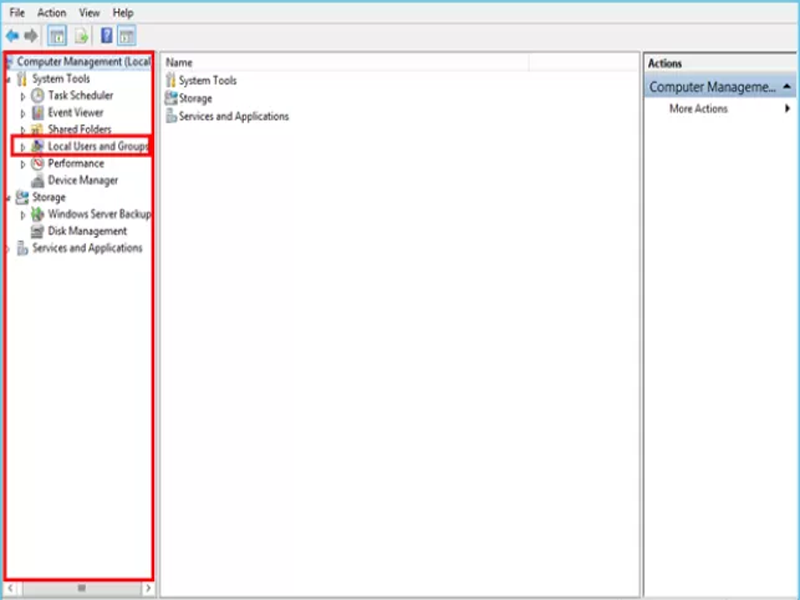The height and width of the screenshot is (600, 800).
Task: Open More Actions in the Actions pane
Action: [719, 109]
